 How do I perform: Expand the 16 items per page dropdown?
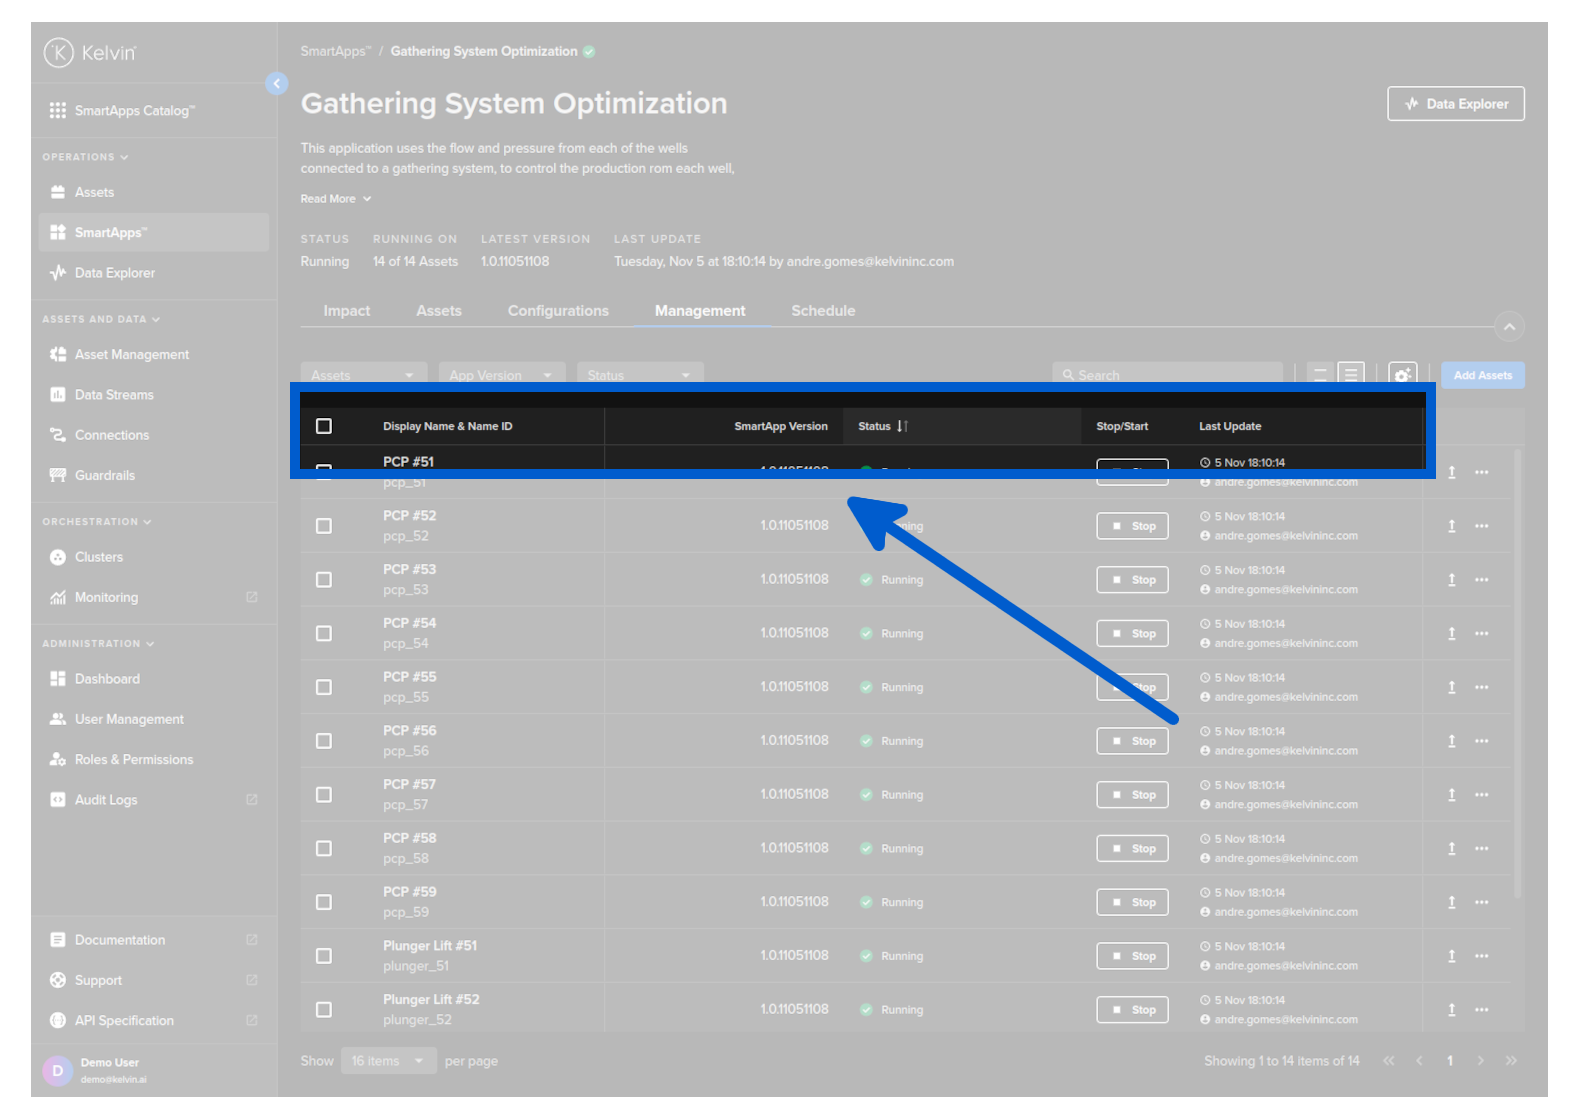(x=388, y=1061)
